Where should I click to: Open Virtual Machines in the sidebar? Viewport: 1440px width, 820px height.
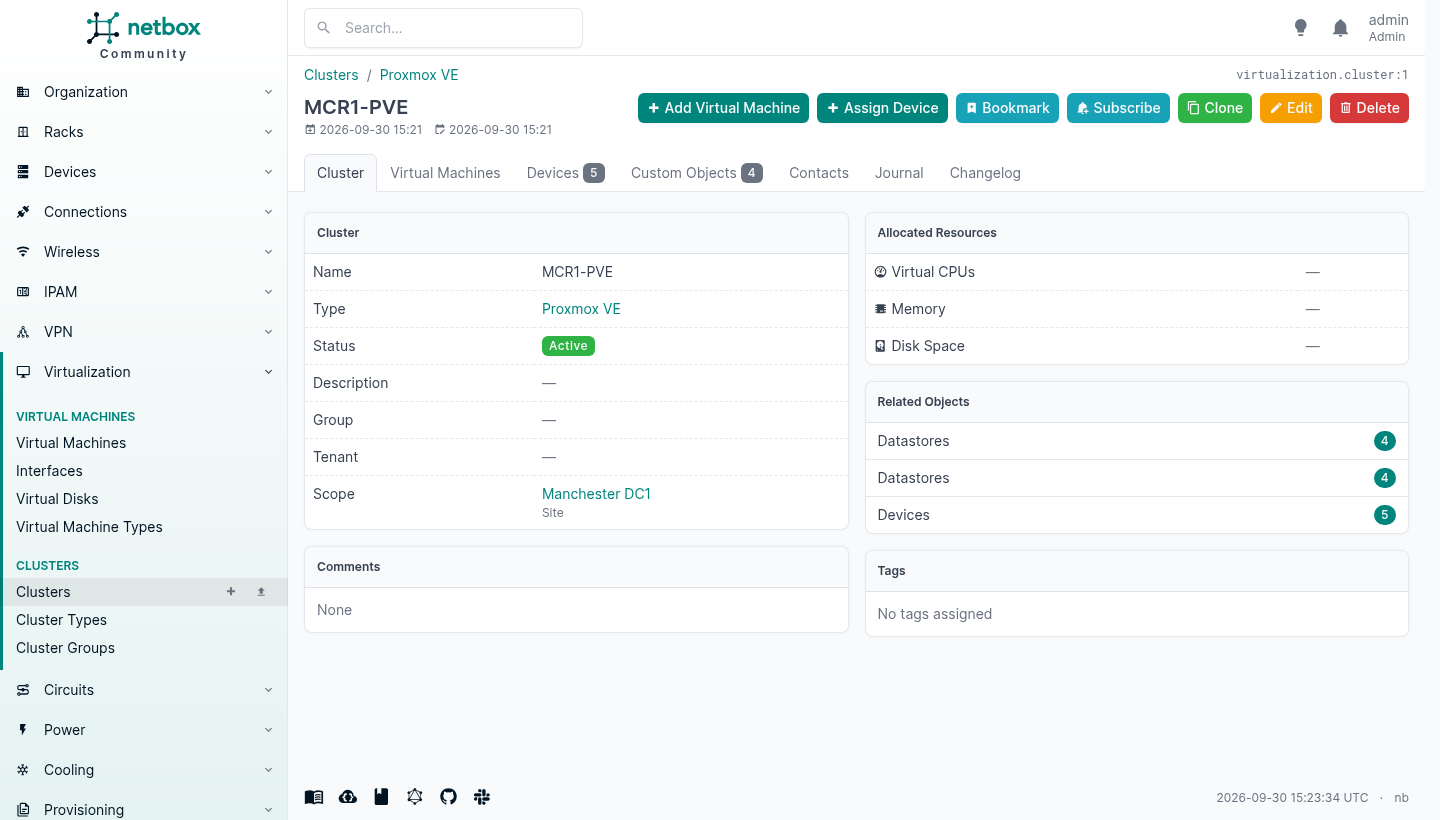point(71,443)
